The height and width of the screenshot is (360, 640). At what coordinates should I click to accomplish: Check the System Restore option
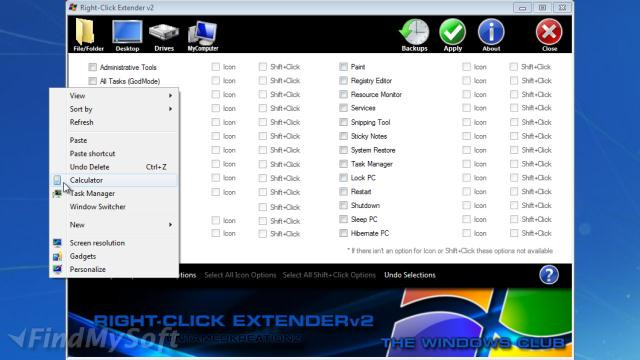point(343,150)
